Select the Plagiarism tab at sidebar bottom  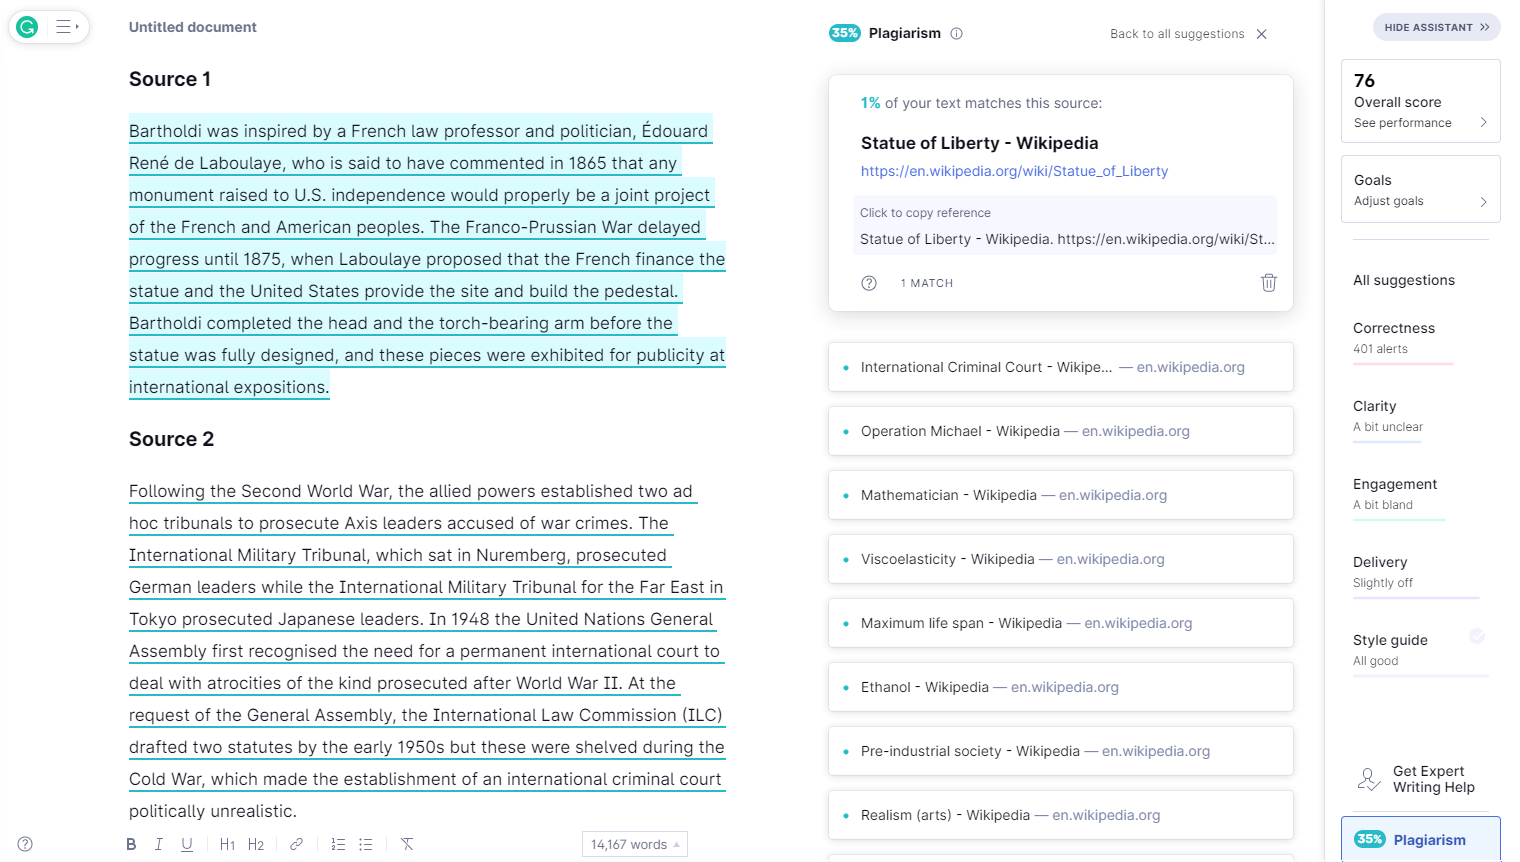click(1420, 839)
